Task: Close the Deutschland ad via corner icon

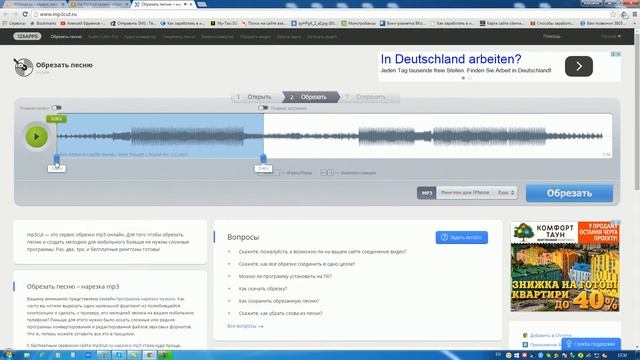Action: [x=618, y=54]
